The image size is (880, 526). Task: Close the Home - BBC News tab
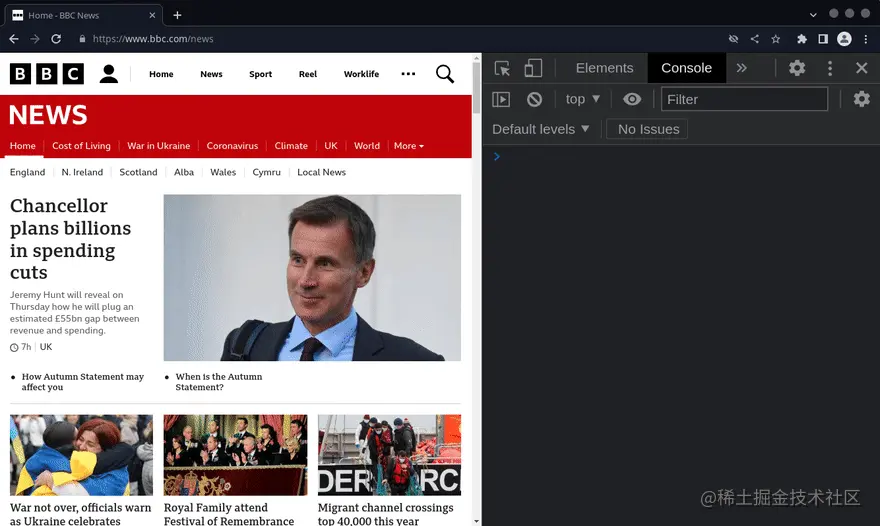click(152, 15)
